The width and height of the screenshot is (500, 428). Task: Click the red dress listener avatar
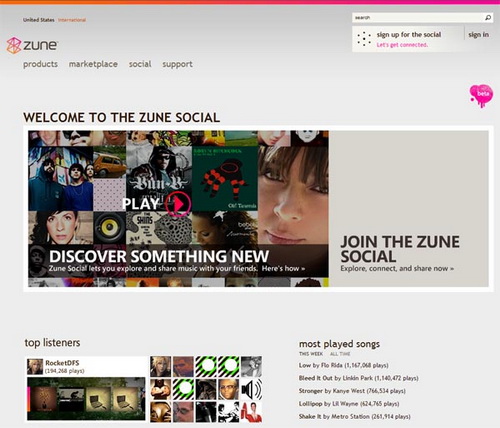point(251,412)
